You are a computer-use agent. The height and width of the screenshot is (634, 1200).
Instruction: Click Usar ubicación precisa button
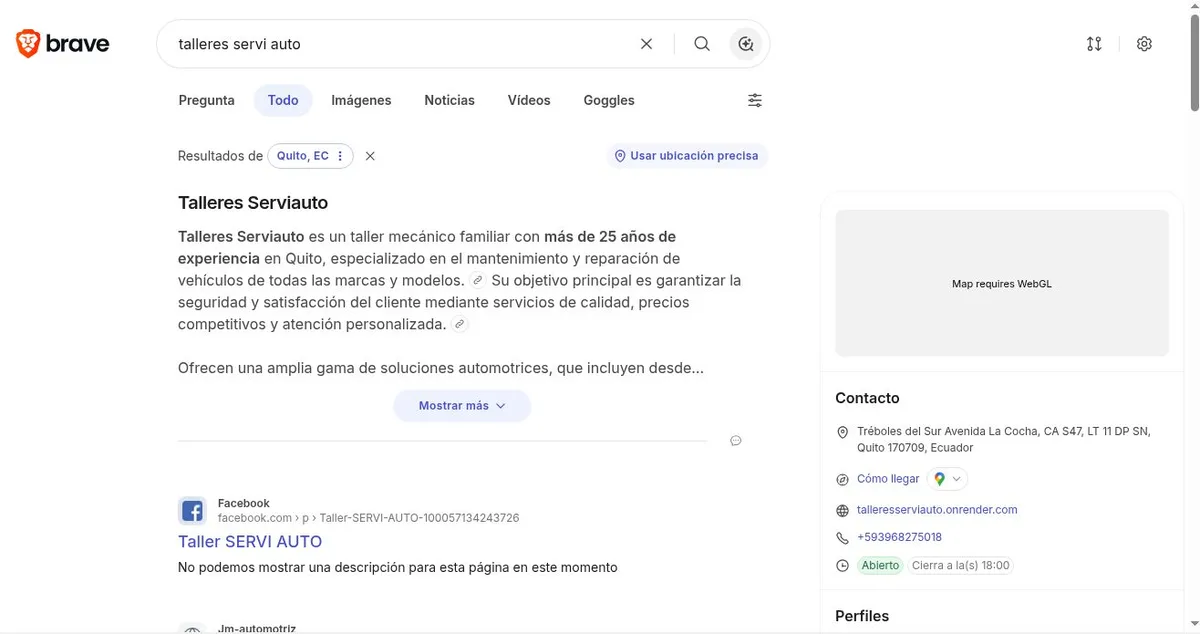tap(687, 156)
